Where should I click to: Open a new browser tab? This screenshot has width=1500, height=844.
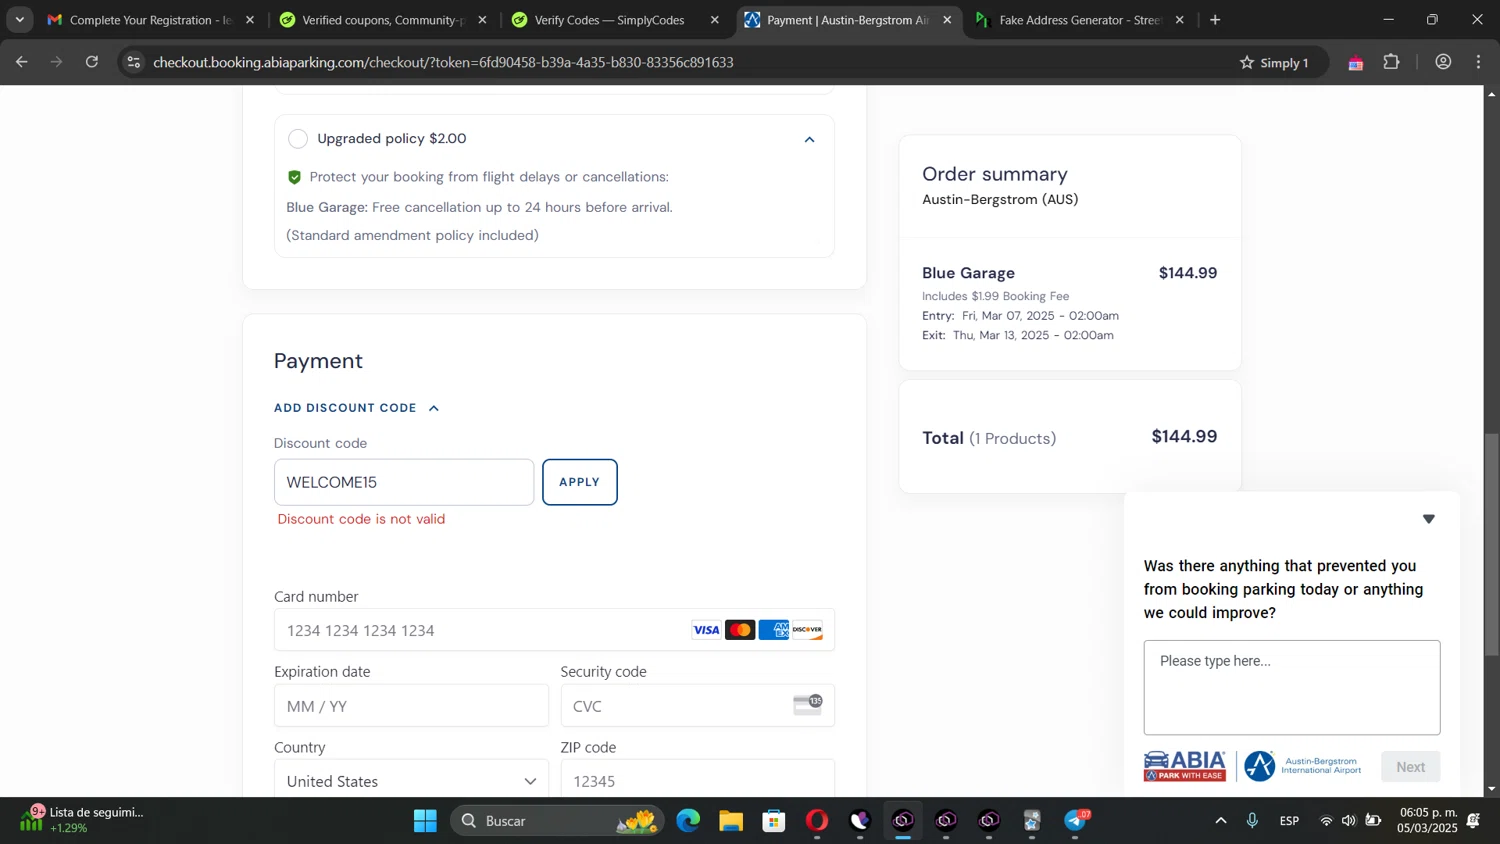[x=1216, y=20]
